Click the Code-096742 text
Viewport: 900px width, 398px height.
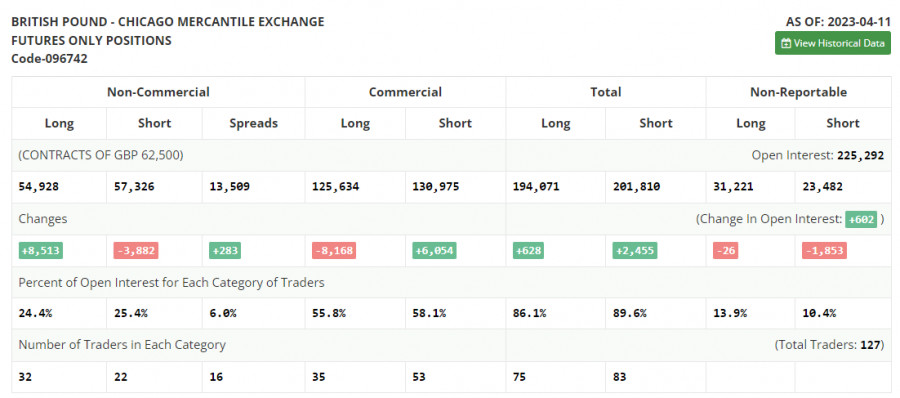(x=49, y=59)
